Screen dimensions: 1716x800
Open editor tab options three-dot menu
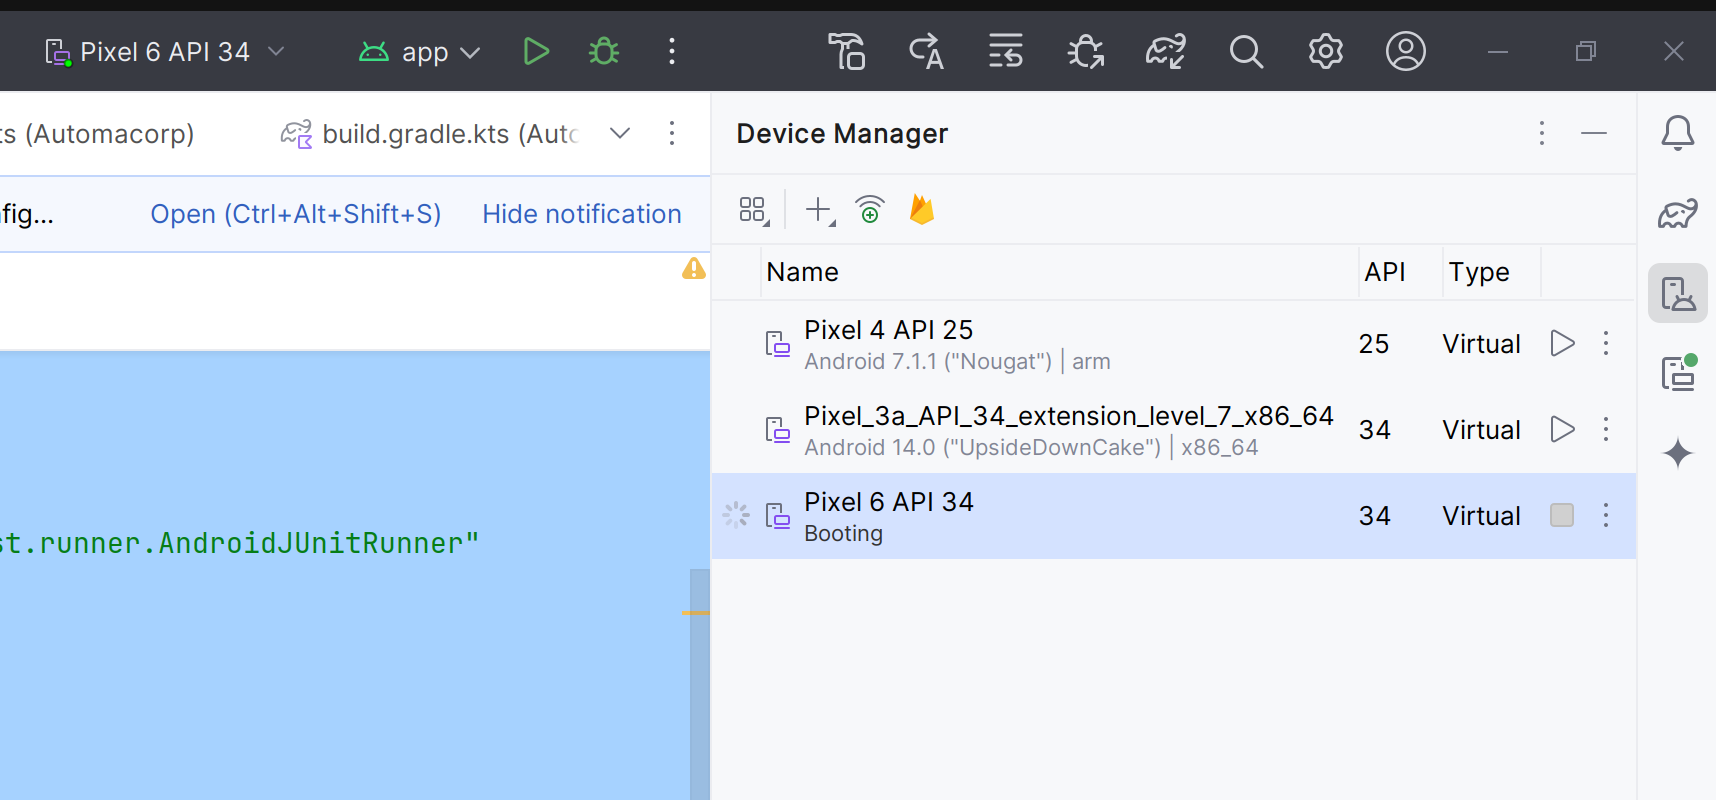[x=672, y=133]
